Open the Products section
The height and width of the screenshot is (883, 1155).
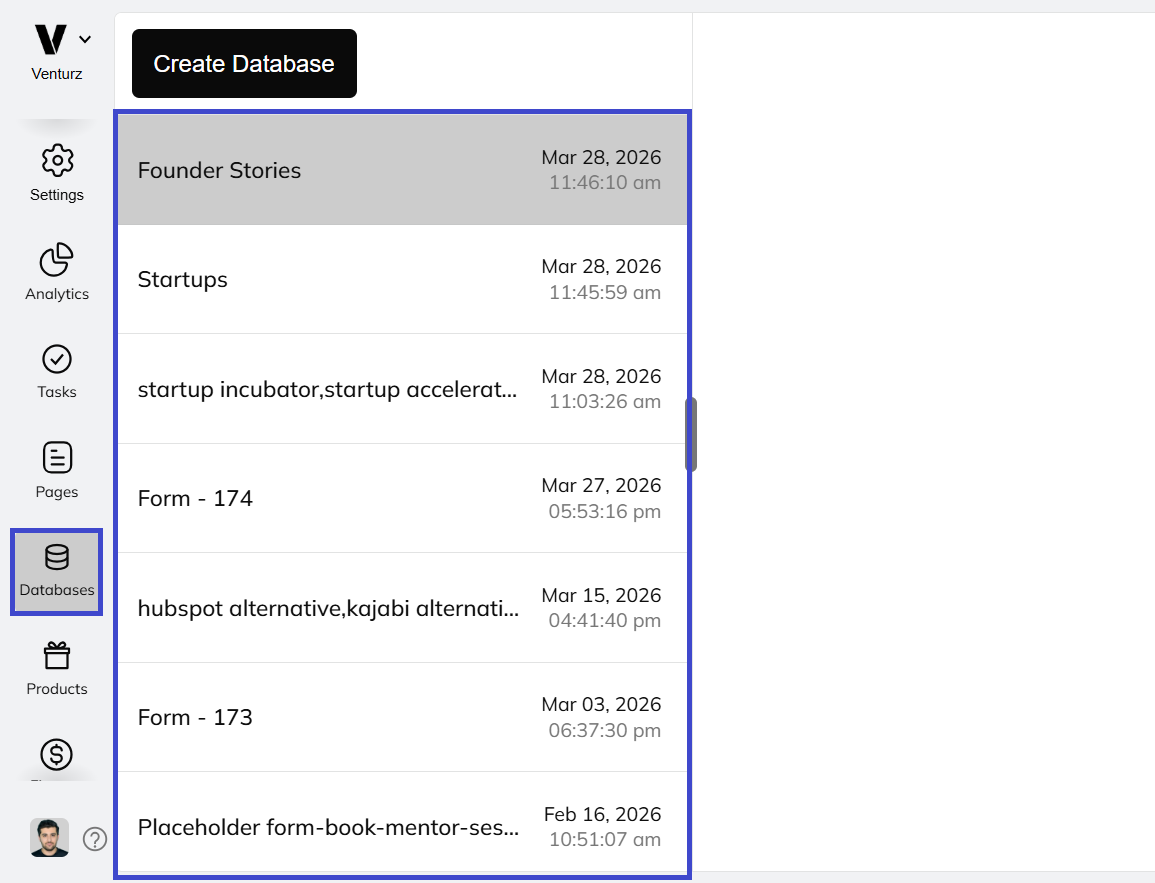(57, 665)
